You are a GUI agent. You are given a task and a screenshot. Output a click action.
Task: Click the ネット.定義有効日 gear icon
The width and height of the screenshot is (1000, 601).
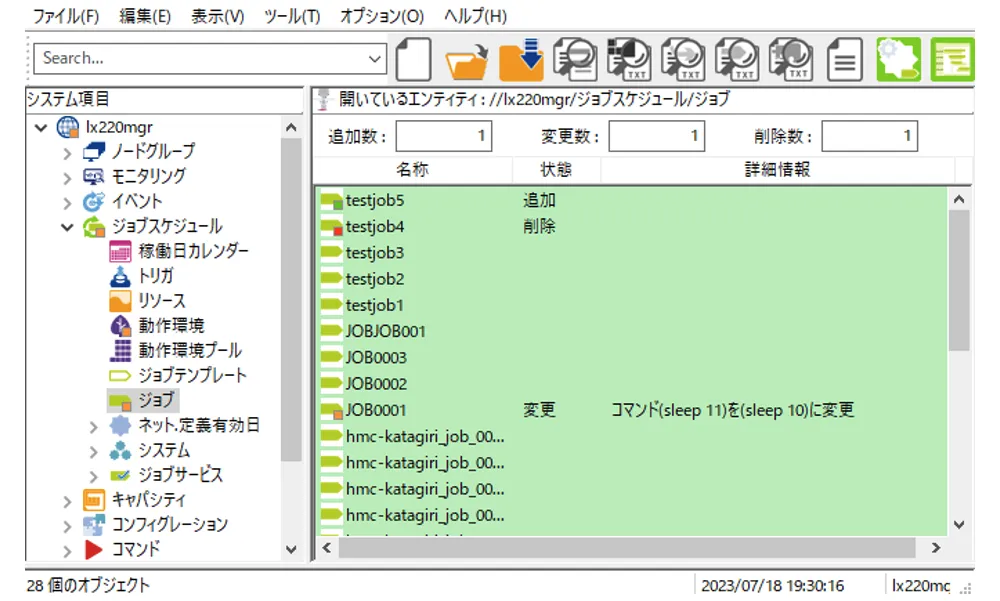(x=120, y=426)
